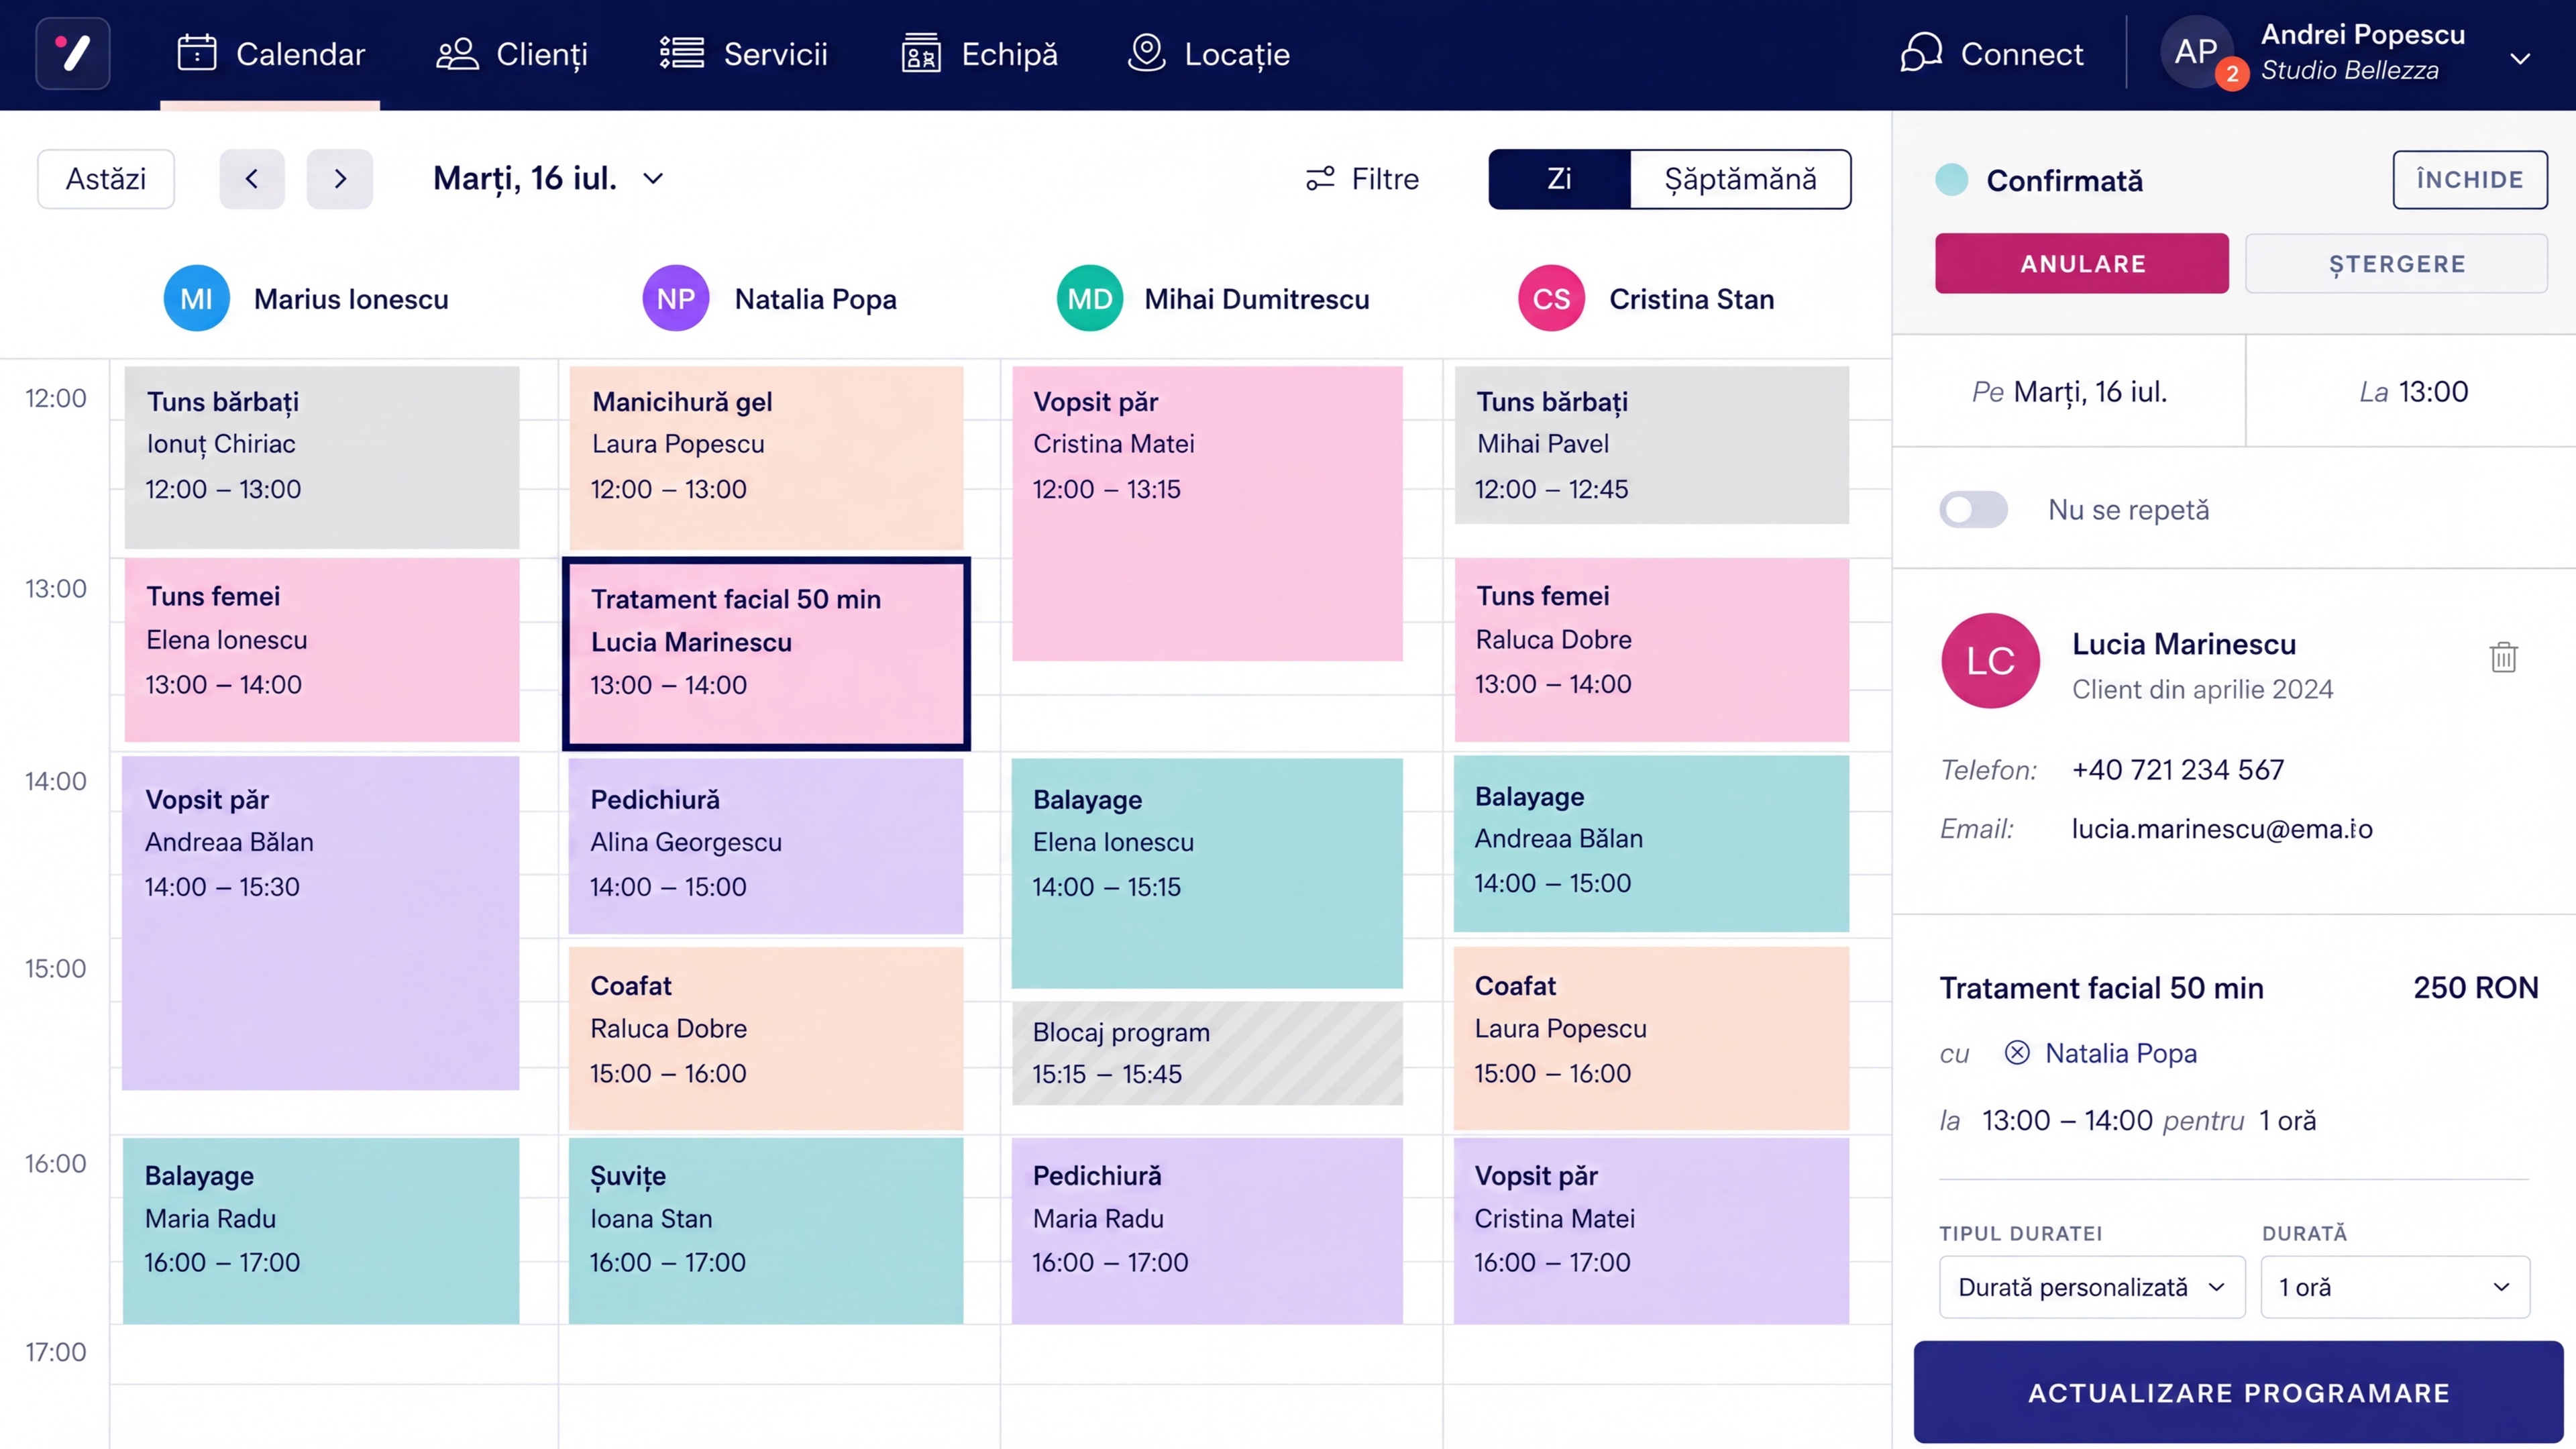Open the Durată personalizată dropdown
This screenshot has height=1449, width=2576.
2092,1287
